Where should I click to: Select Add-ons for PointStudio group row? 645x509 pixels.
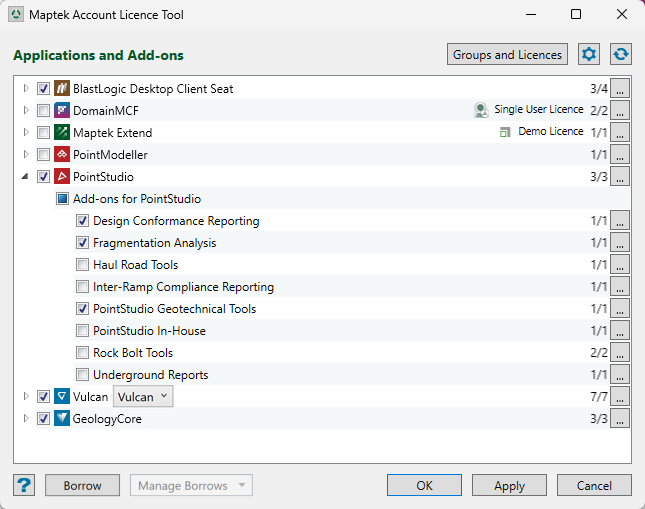tap(137, 199)
